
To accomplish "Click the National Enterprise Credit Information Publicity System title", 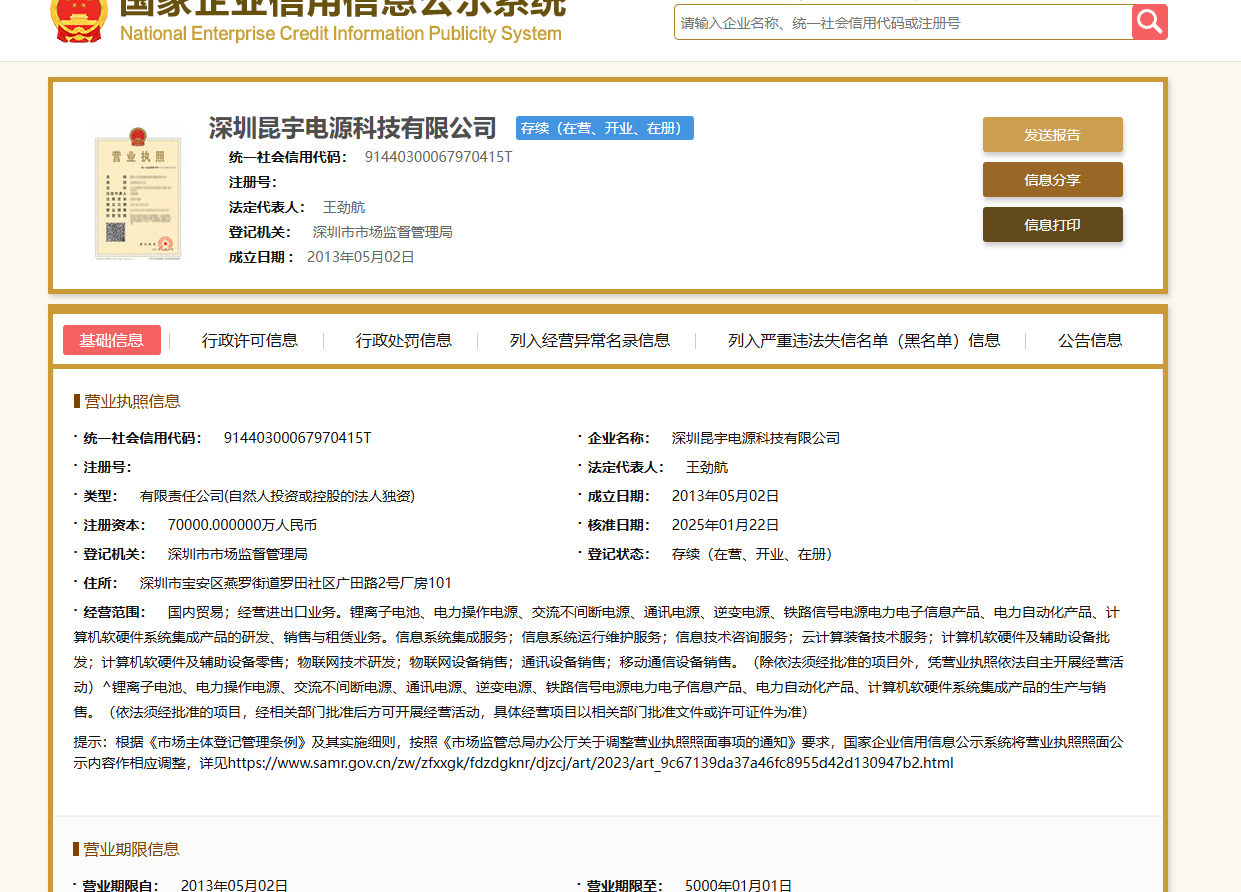I will click(x=341, y=34).
